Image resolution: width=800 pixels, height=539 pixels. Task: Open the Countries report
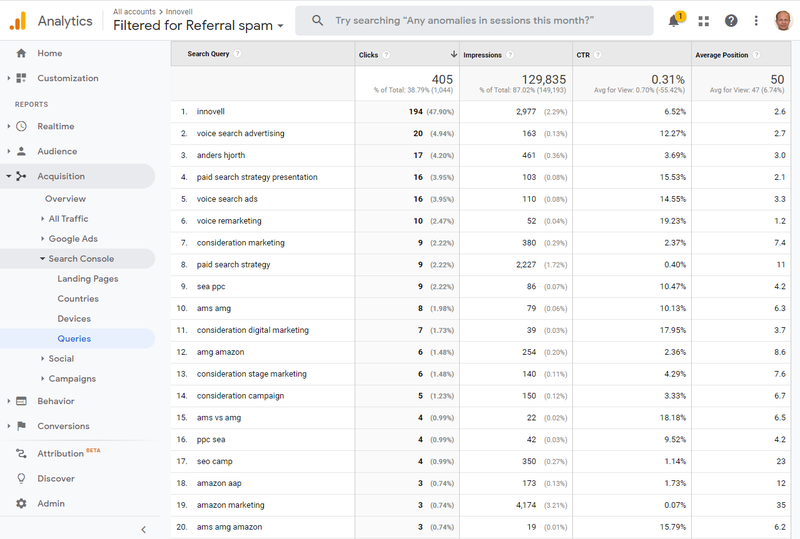(78, 299)
